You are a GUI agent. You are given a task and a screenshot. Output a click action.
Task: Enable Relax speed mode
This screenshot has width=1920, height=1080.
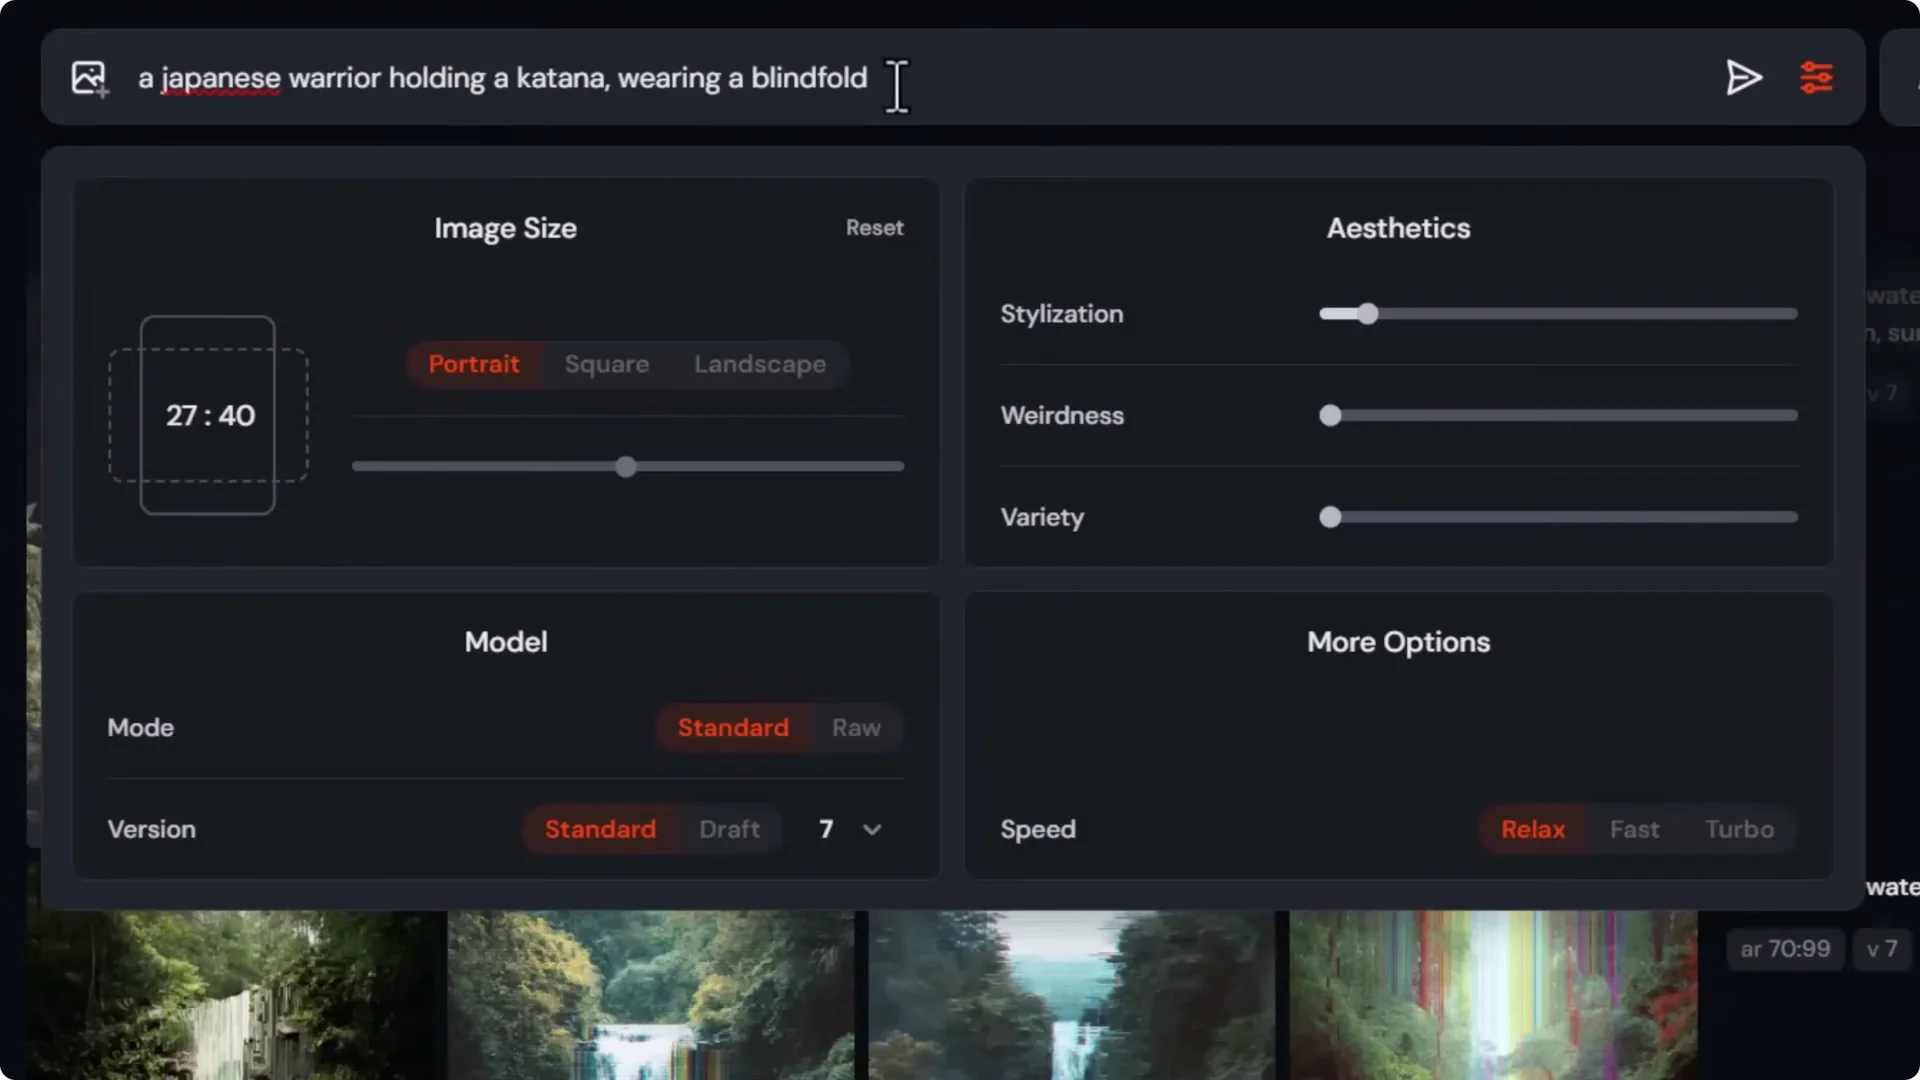click(1532, 829)
